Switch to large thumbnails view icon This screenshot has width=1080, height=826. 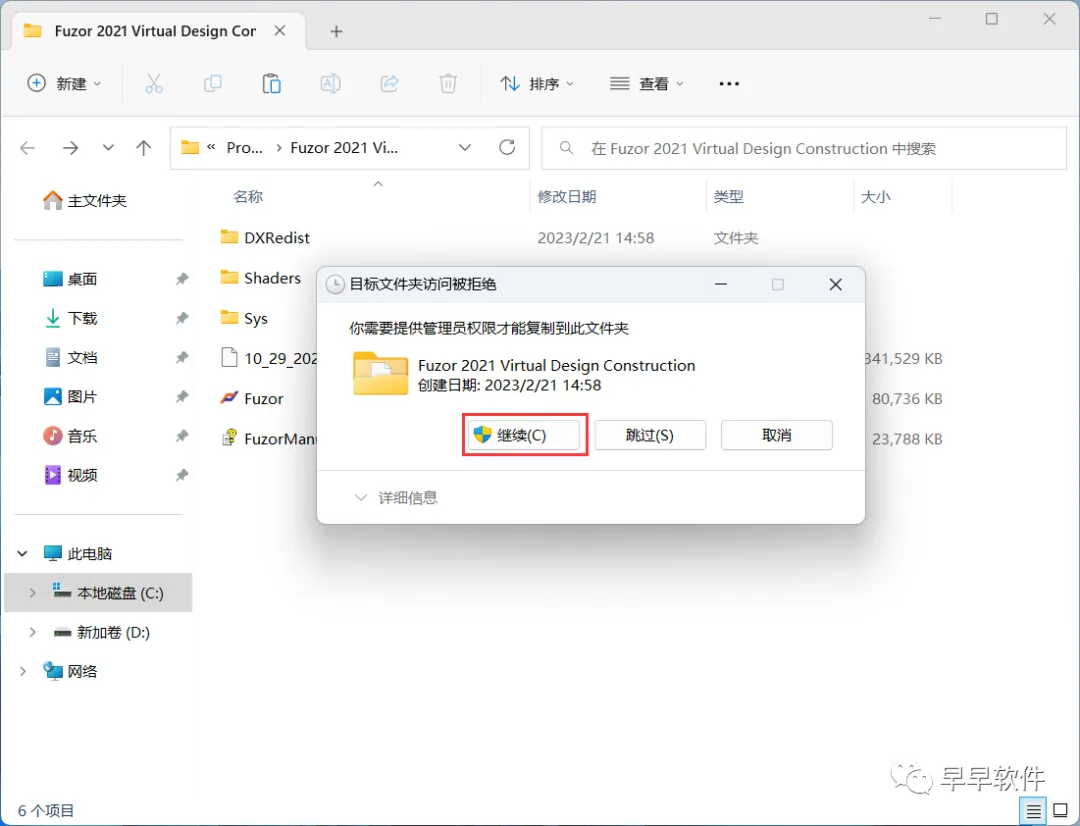(1061, 812)
